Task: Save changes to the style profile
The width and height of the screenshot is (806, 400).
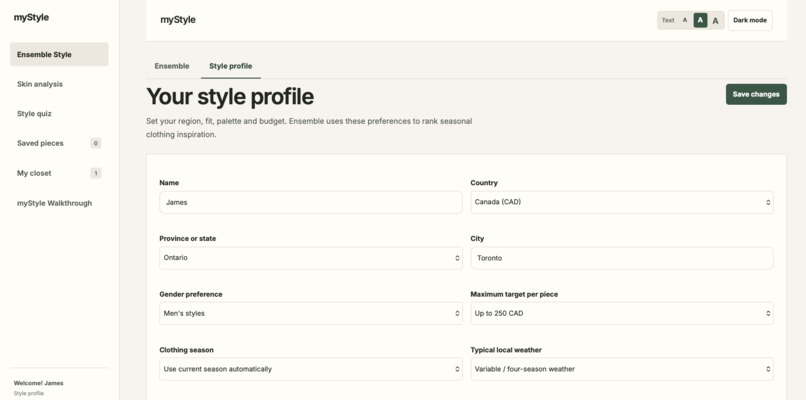Action: (x=756, y=94)
